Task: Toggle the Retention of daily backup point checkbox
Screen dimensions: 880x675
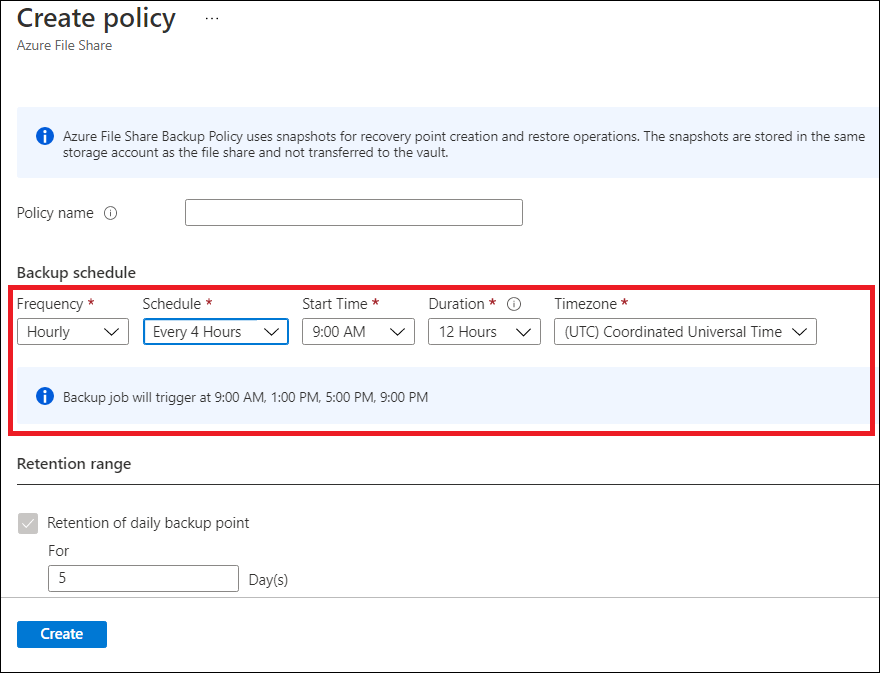Action: coord(28,522)
